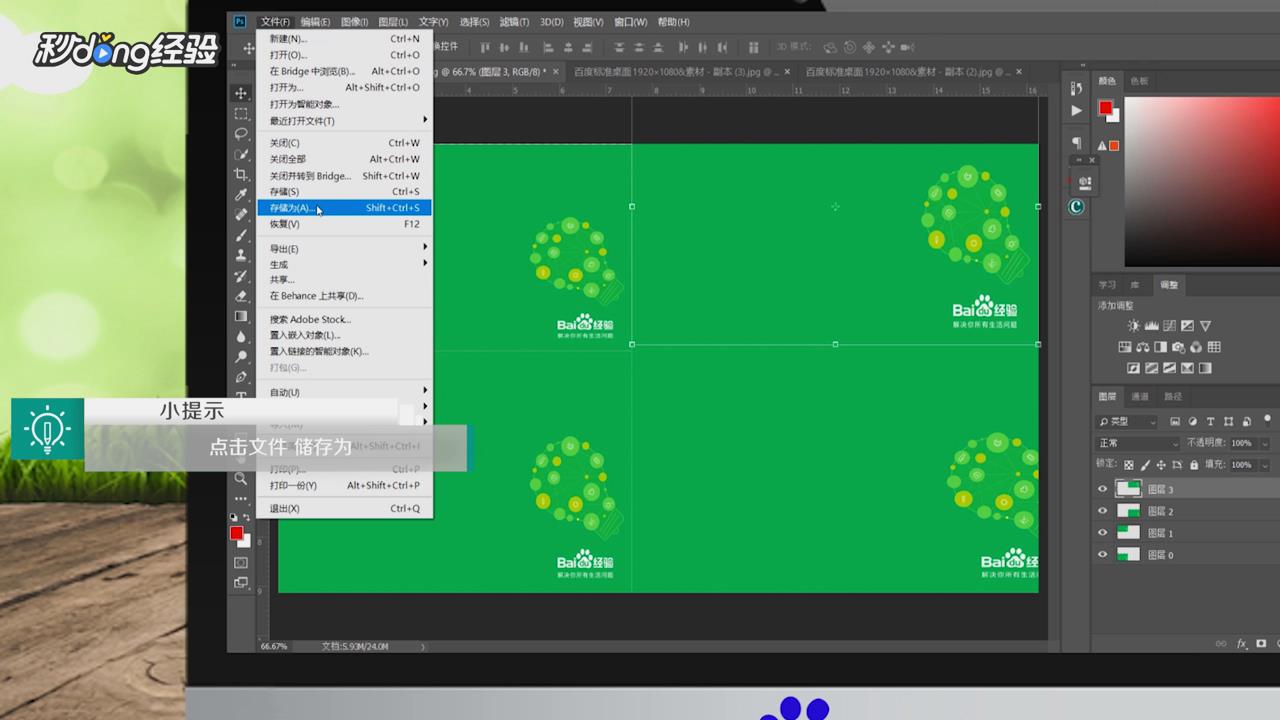Click the 66.67% zoom level field
Viewport: 1280px width, 720px height.
(273, 647)
